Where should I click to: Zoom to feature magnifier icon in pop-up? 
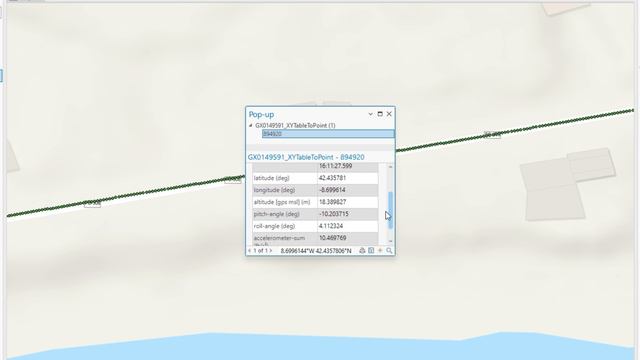tap(389, 250)
